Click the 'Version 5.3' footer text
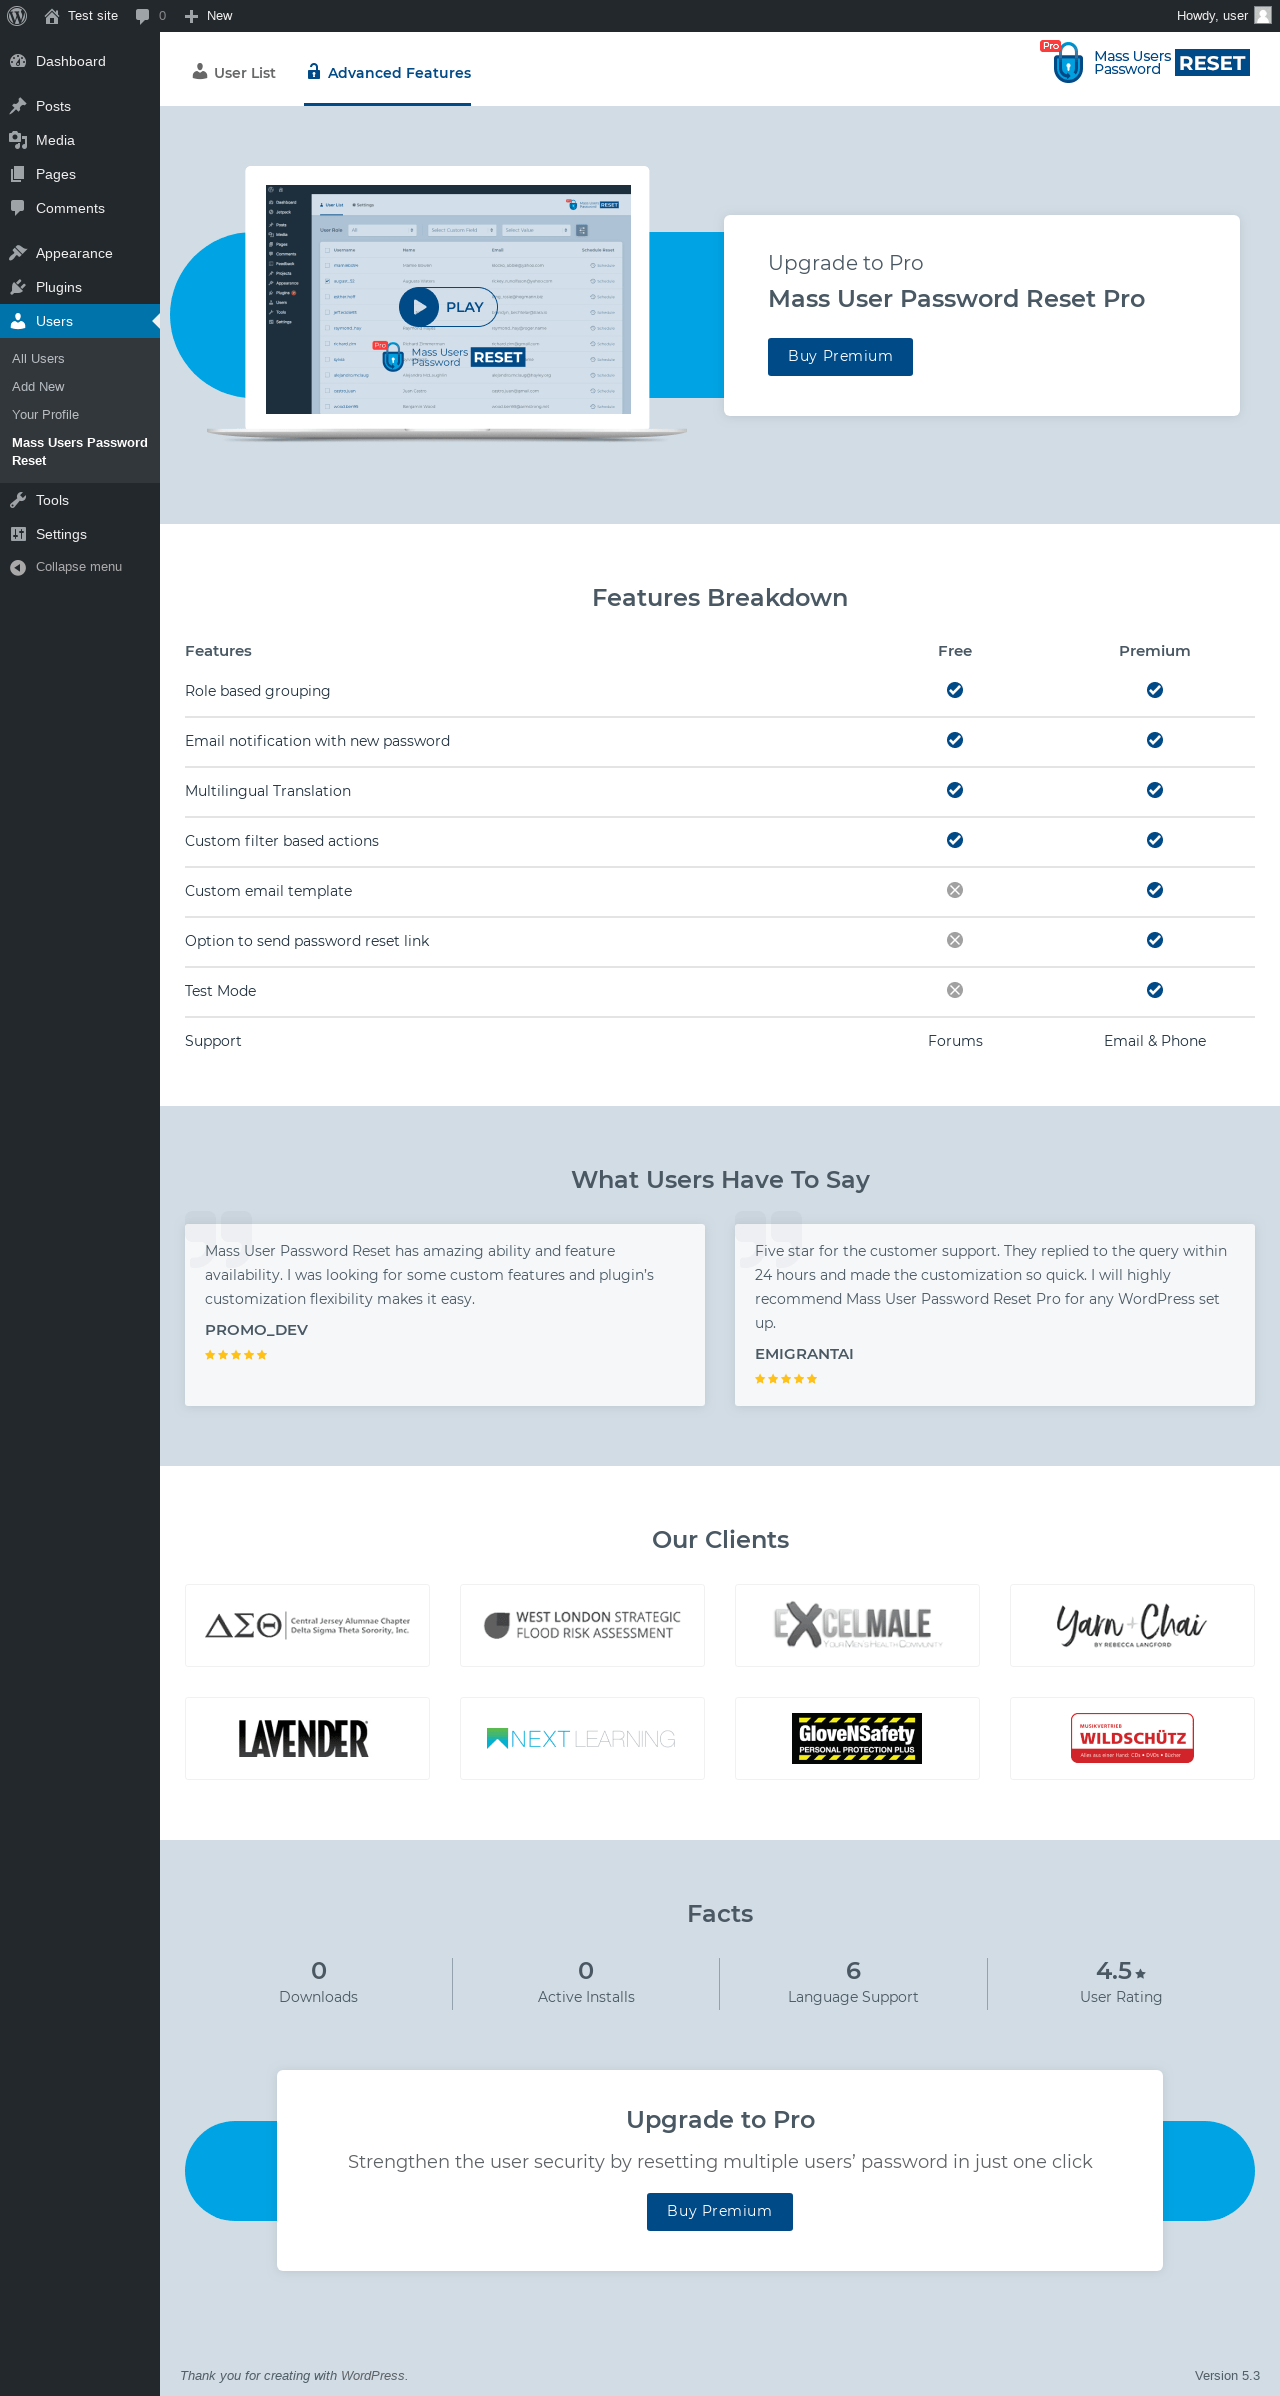 coord(1227,2376)
